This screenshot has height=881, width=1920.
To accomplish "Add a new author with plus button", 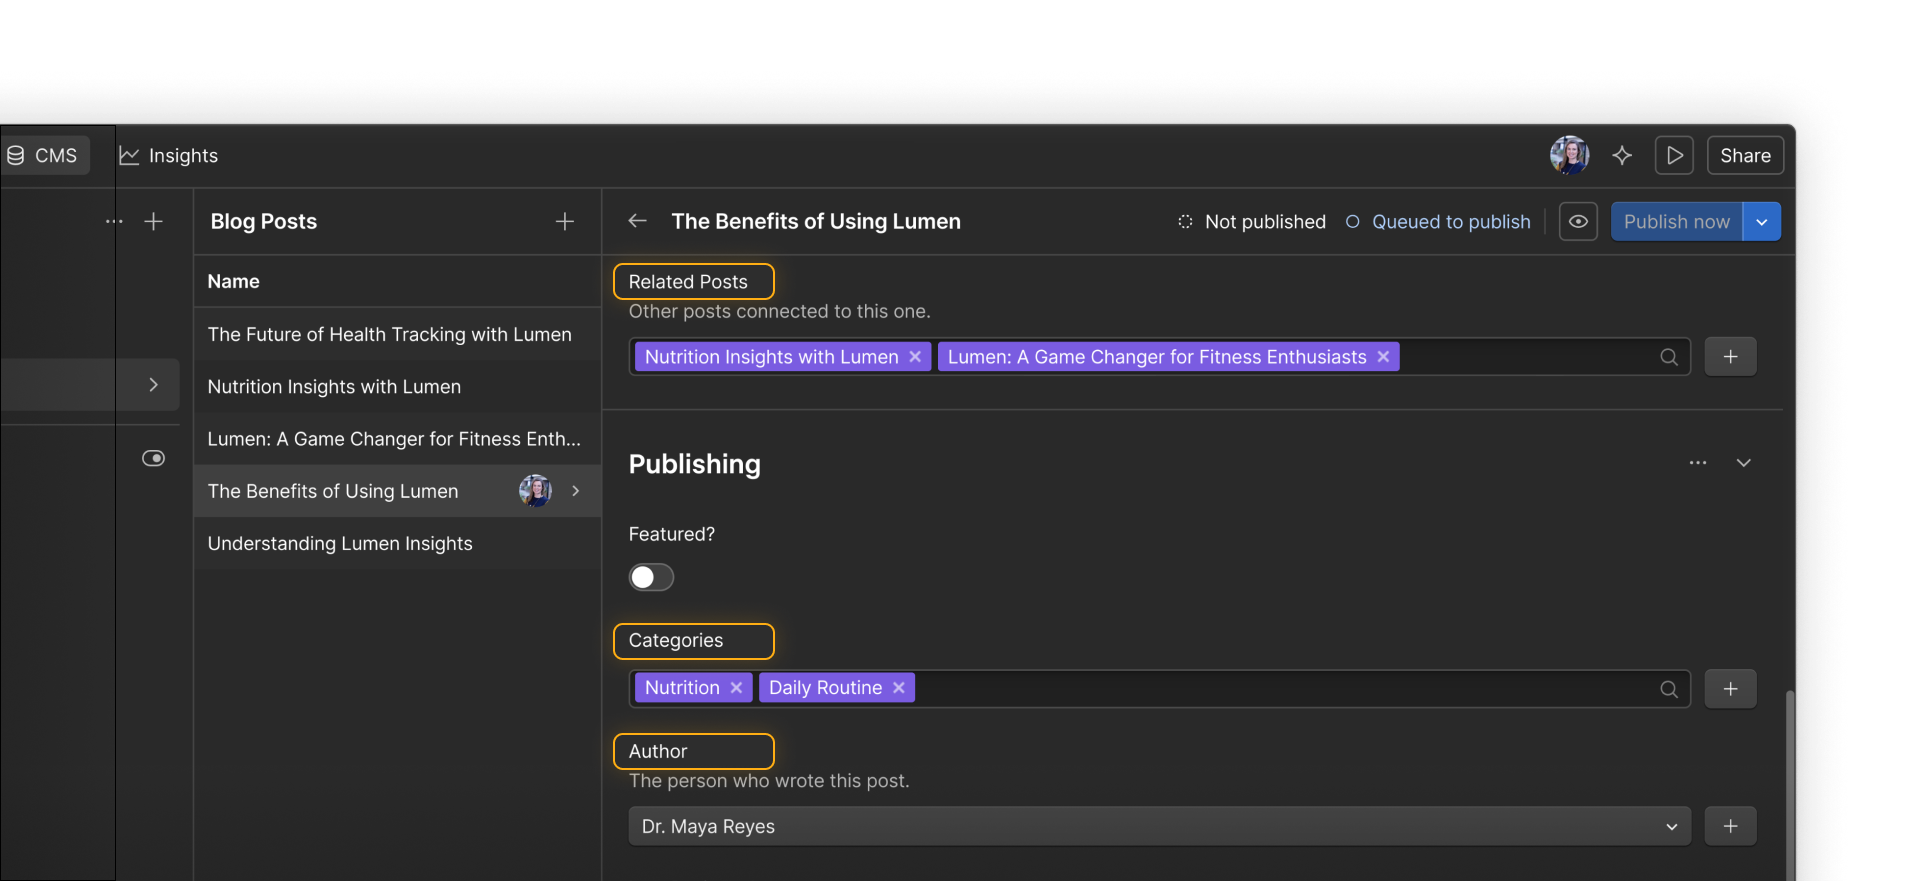I will tap(1731, 827).
